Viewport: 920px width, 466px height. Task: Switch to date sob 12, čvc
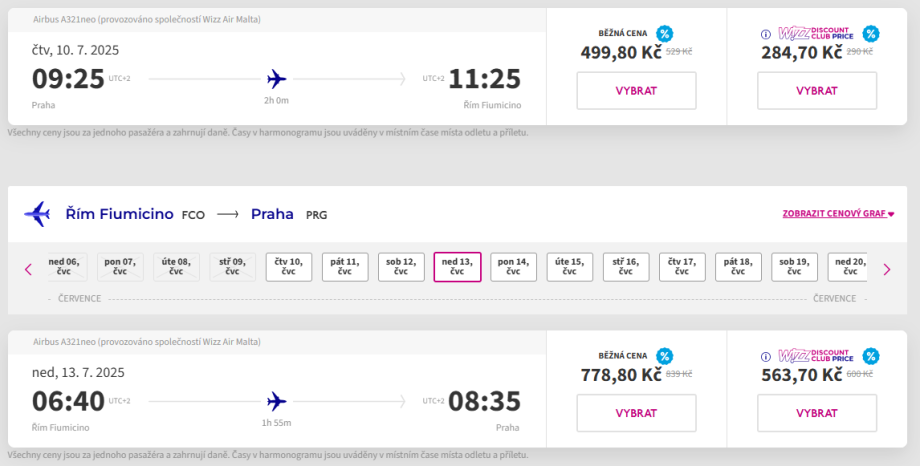[x=401, y=267]
